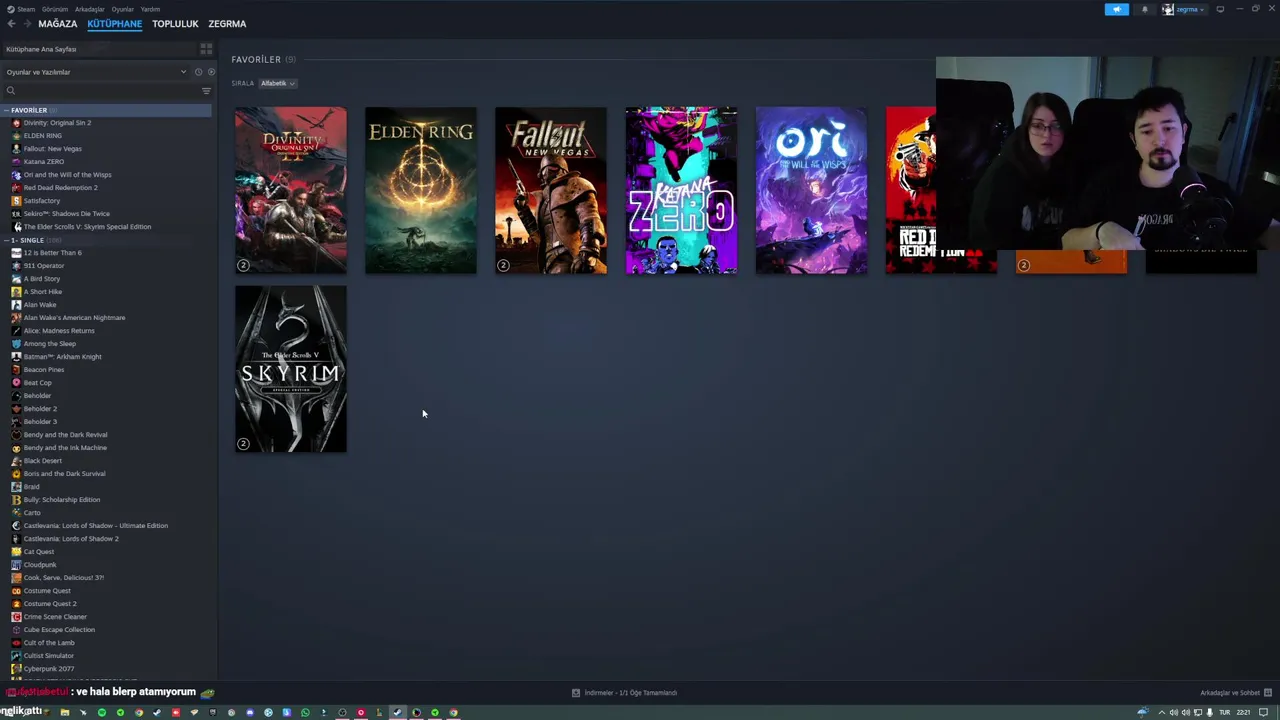Open Fallout New Vegas cover

tap(551, 190)
